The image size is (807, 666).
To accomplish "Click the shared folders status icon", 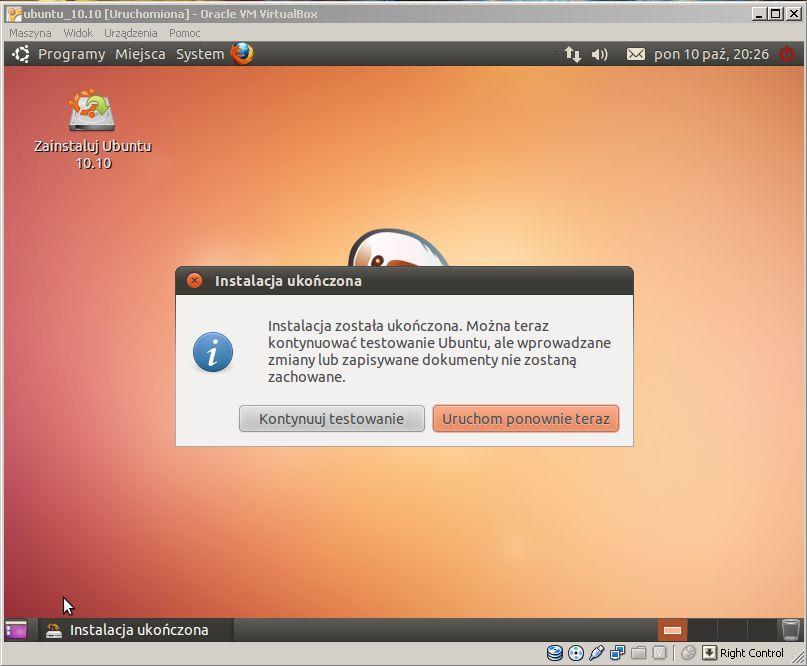I will (x=638, y=653).
